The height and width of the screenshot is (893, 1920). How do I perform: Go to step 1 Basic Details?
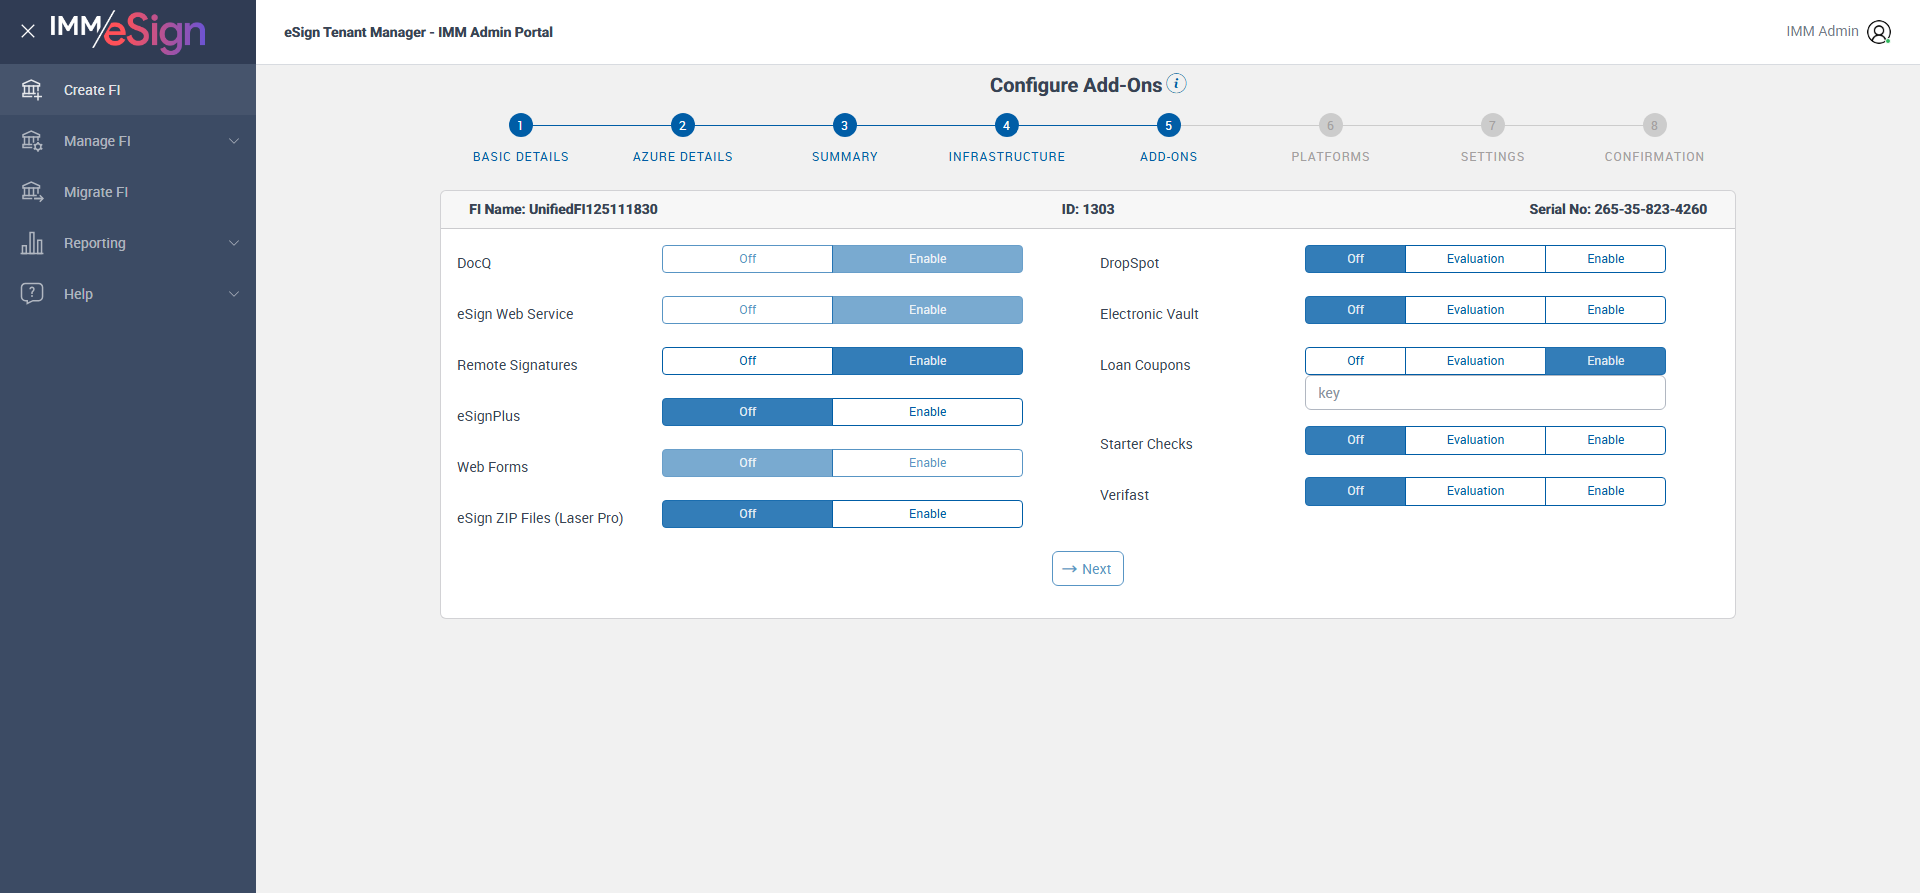520,125
